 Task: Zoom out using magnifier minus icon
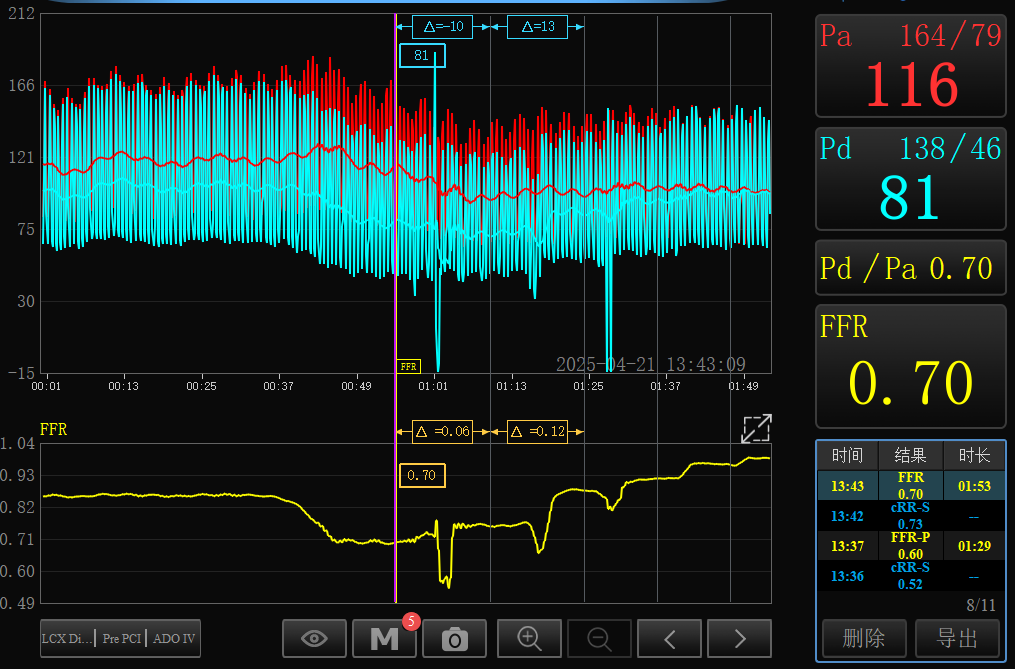599,639
